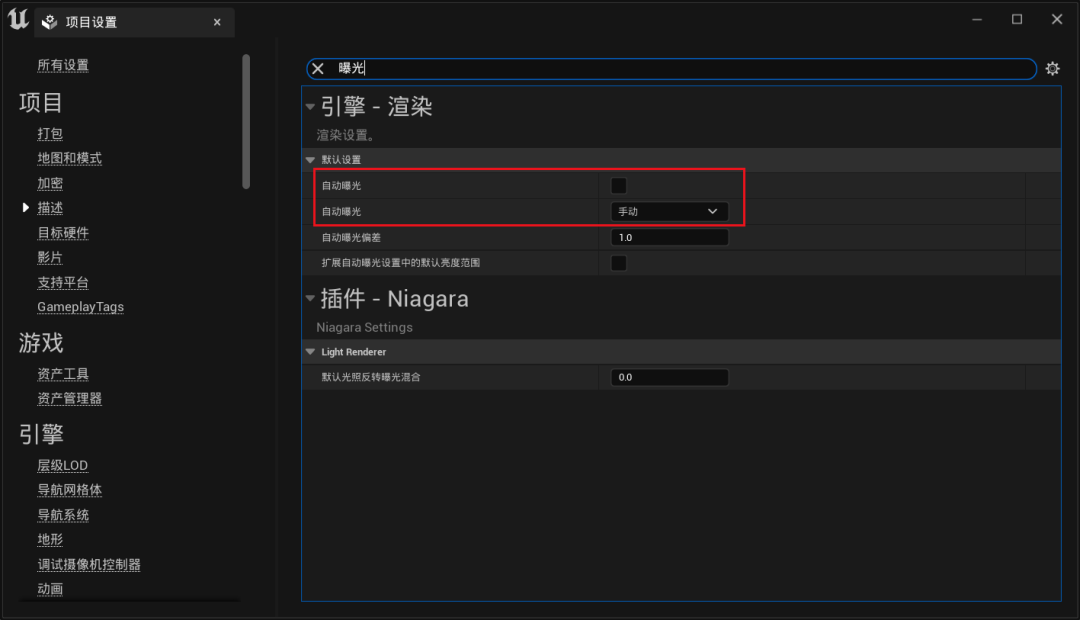1080x620 pixels.
Task: Open the 层级LOD settings page
Action: click(x=62, y=465)
